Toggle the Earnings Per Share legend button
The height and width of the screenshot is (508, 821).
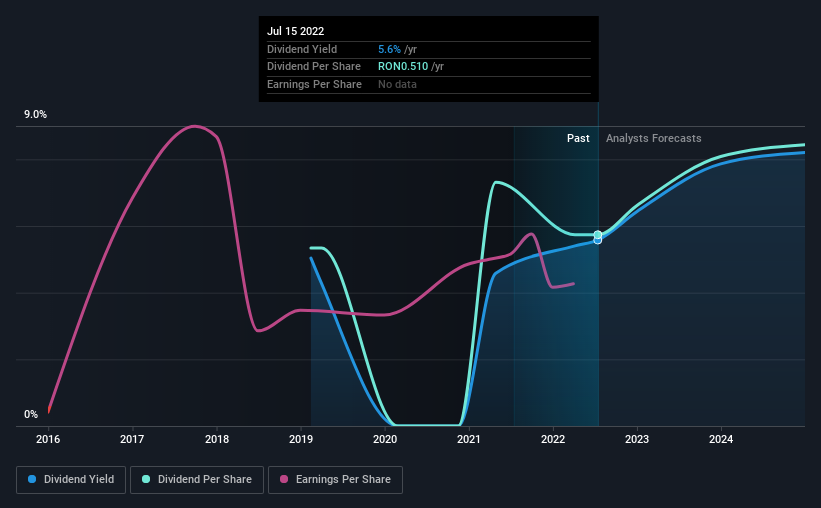(x=335, y=480)
